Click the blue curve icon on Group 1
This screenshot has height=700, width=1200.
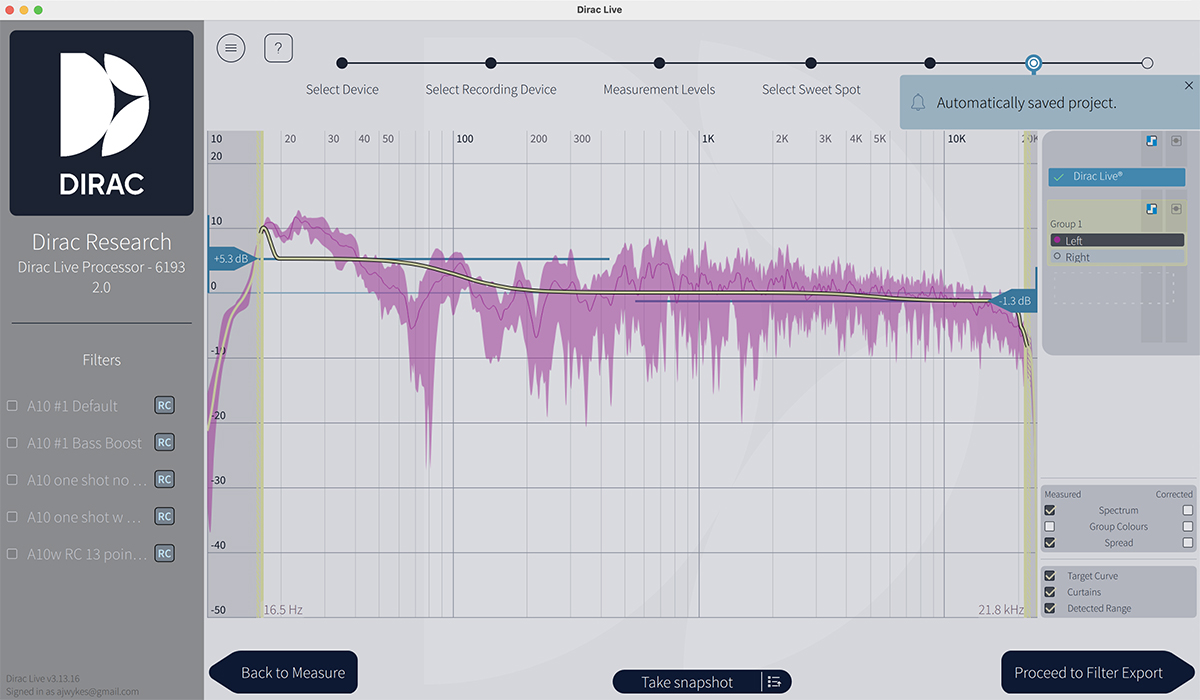[x=1151, y=209]
